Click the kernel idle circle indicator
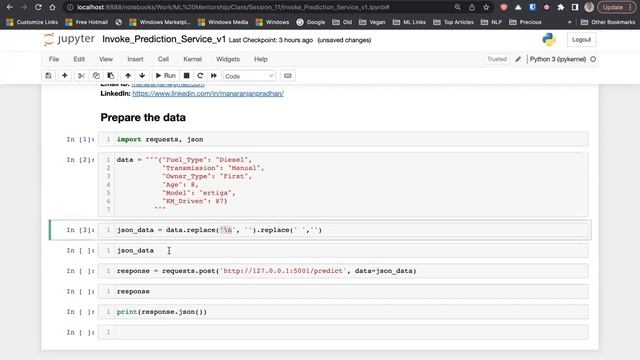 point(593,59)
